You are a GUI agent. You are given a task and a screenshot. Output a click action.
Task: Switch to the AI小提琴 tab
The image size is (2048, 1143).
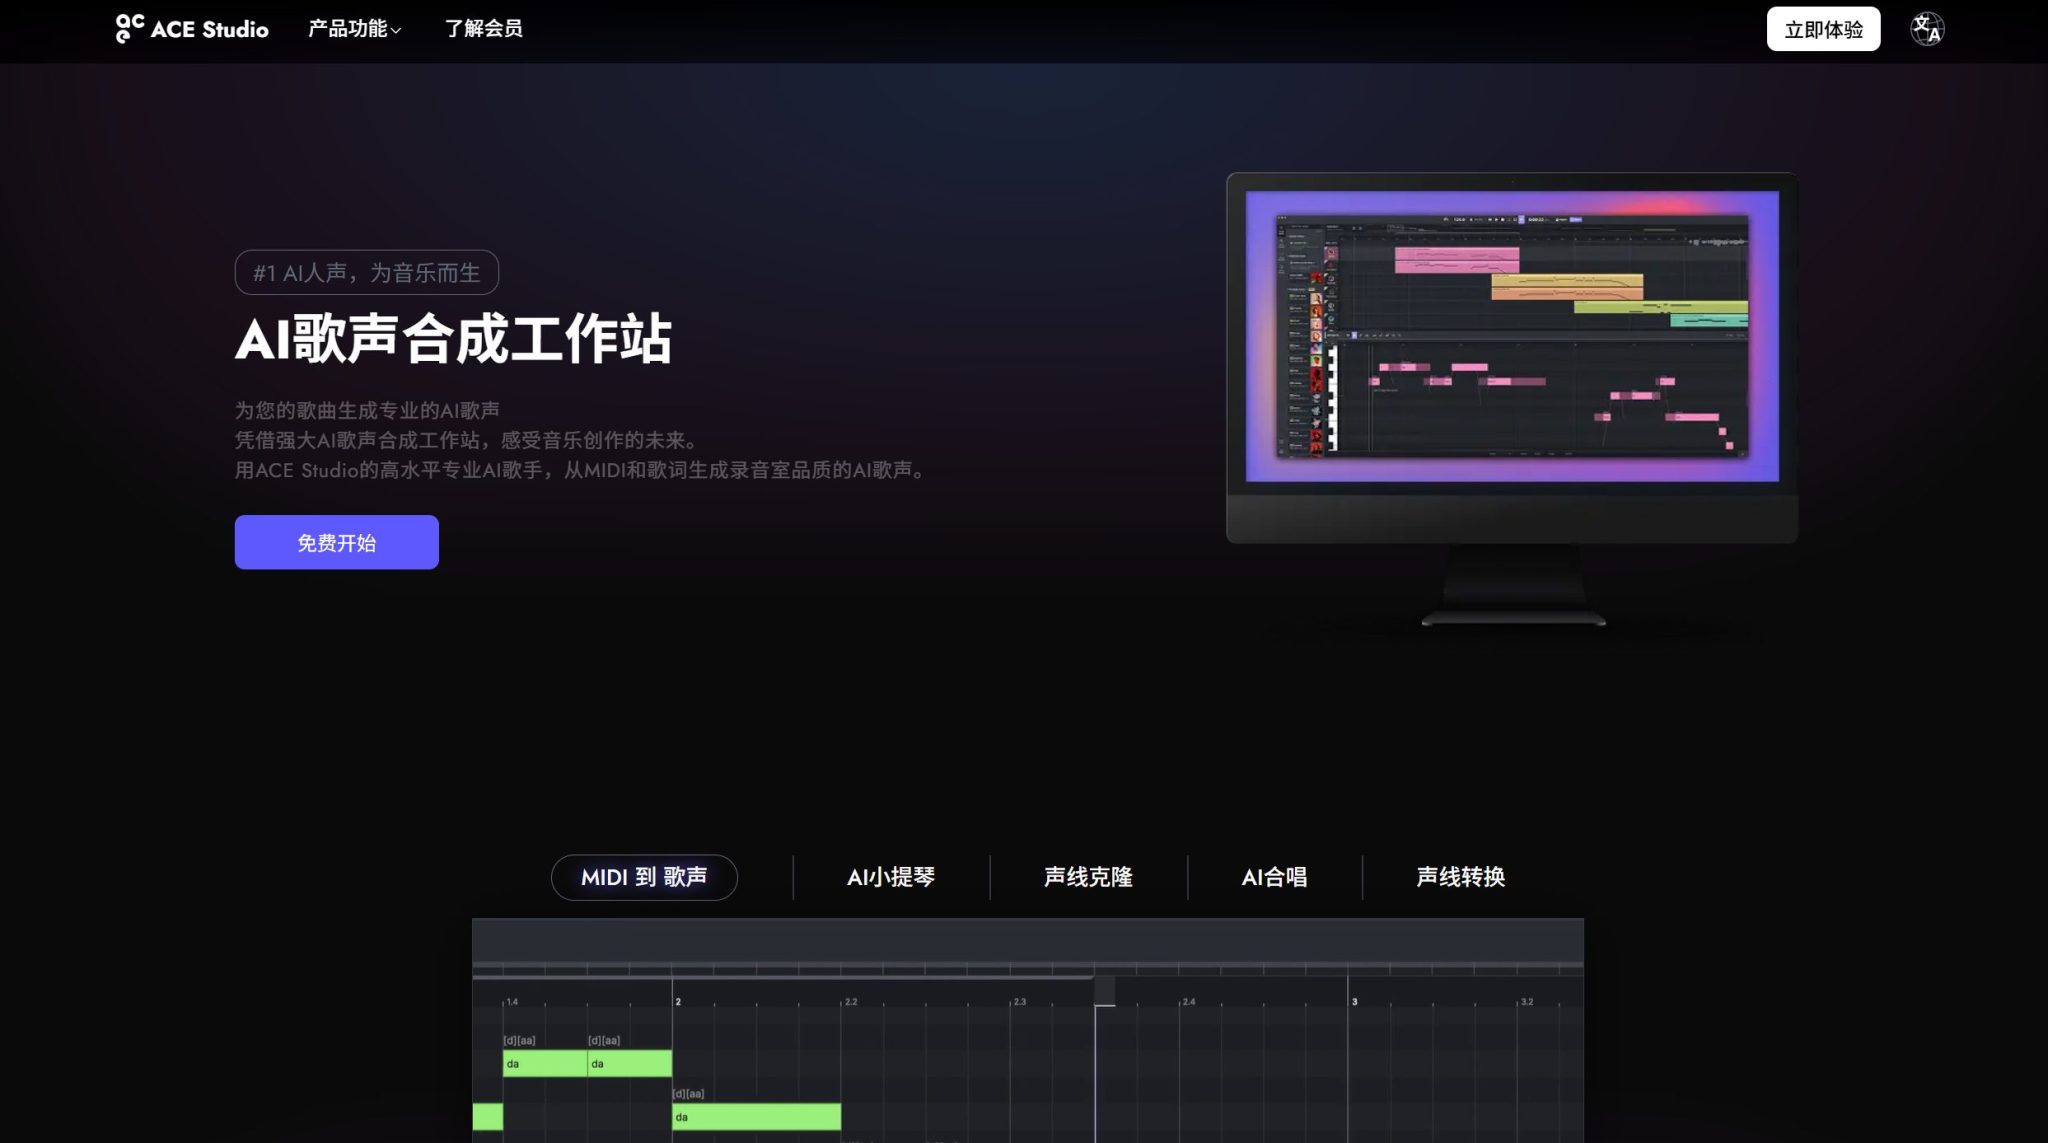click(x=890, y=877)
